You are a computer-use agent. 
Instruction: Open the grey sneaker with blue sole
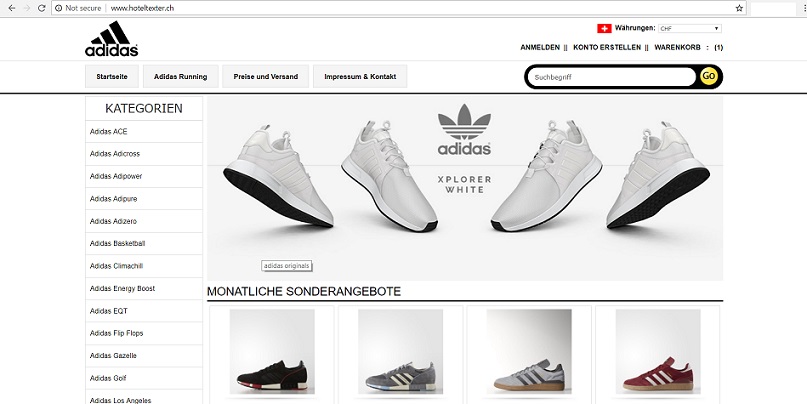[400, 352]
